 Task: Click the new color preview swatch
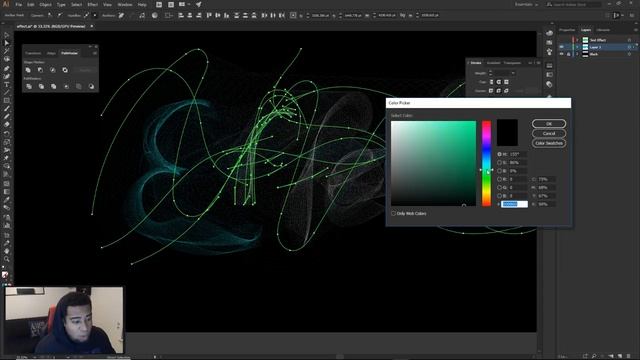pyautogui.click(x=507, y=127)
